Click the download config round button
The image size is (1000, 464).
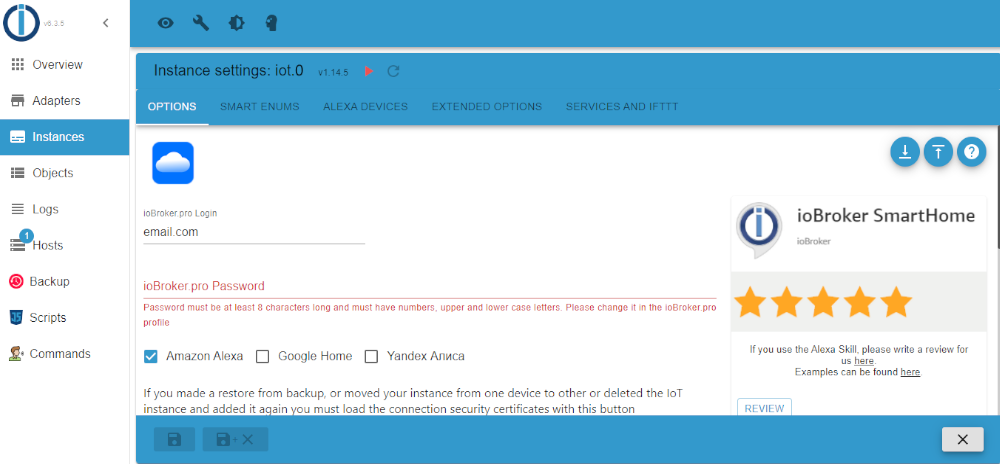pyautogui.click(x=905, y=152)
